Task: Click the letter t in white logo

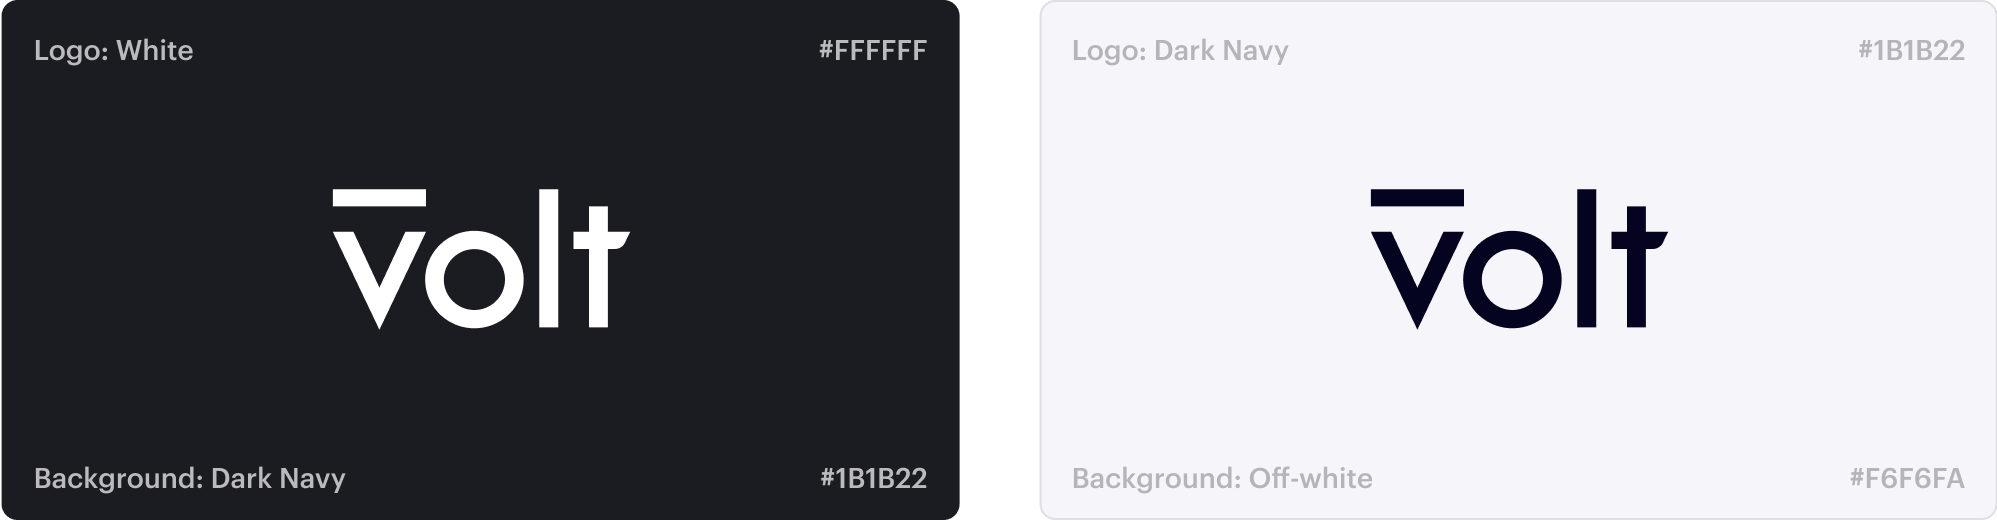Action: tap(601, 267)
